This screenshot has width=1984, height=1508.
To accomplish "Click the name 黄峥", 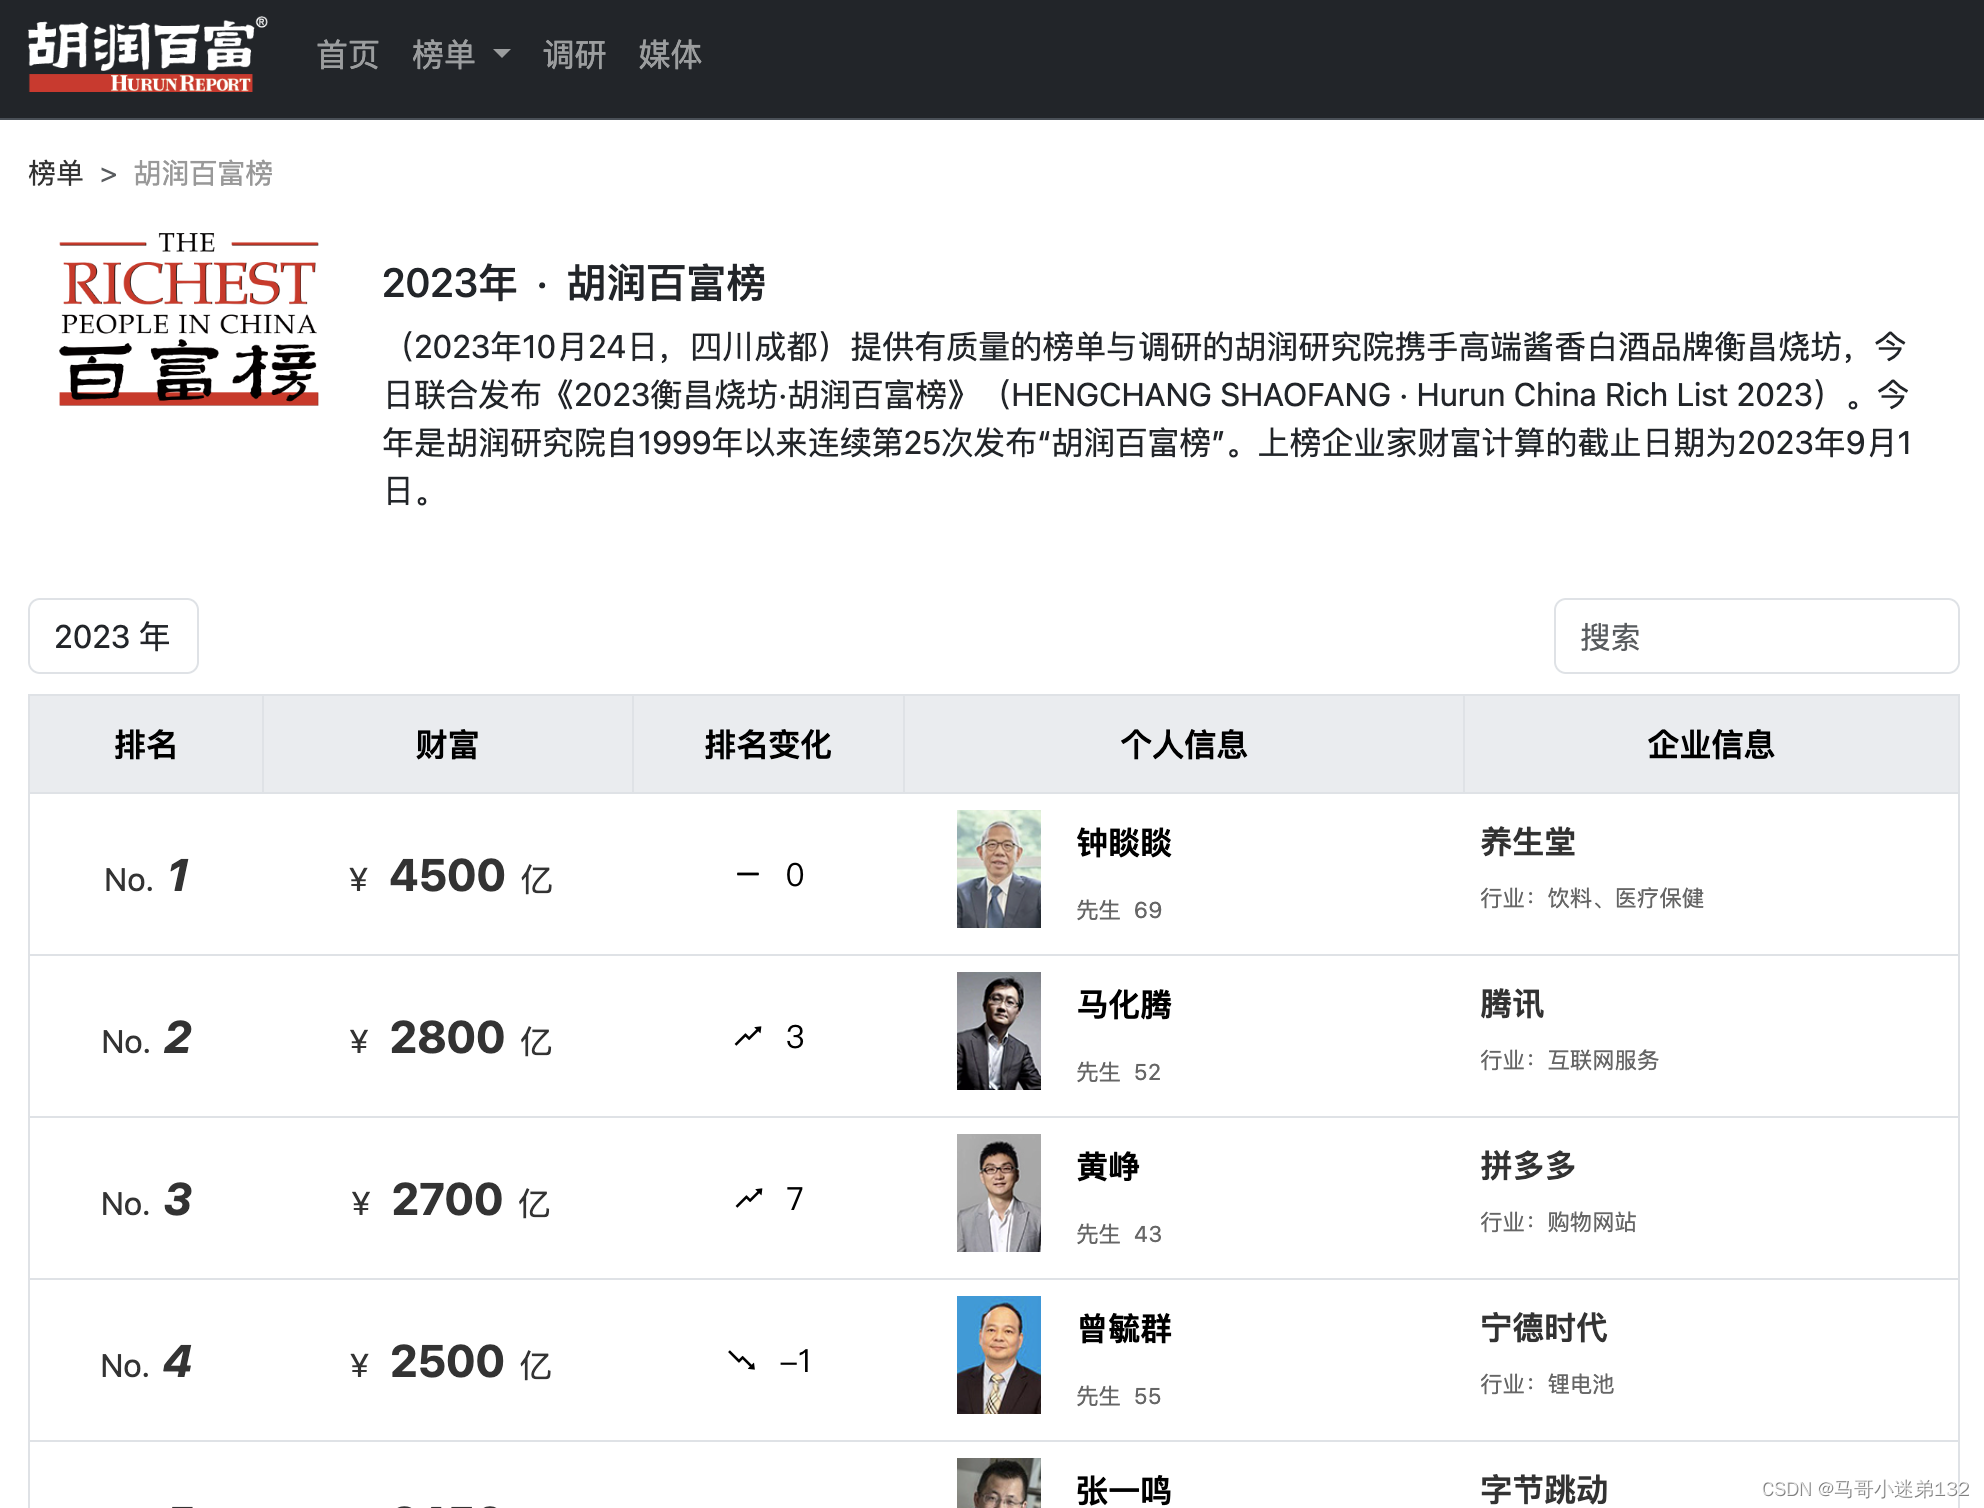I will tap(1108, 1167).
